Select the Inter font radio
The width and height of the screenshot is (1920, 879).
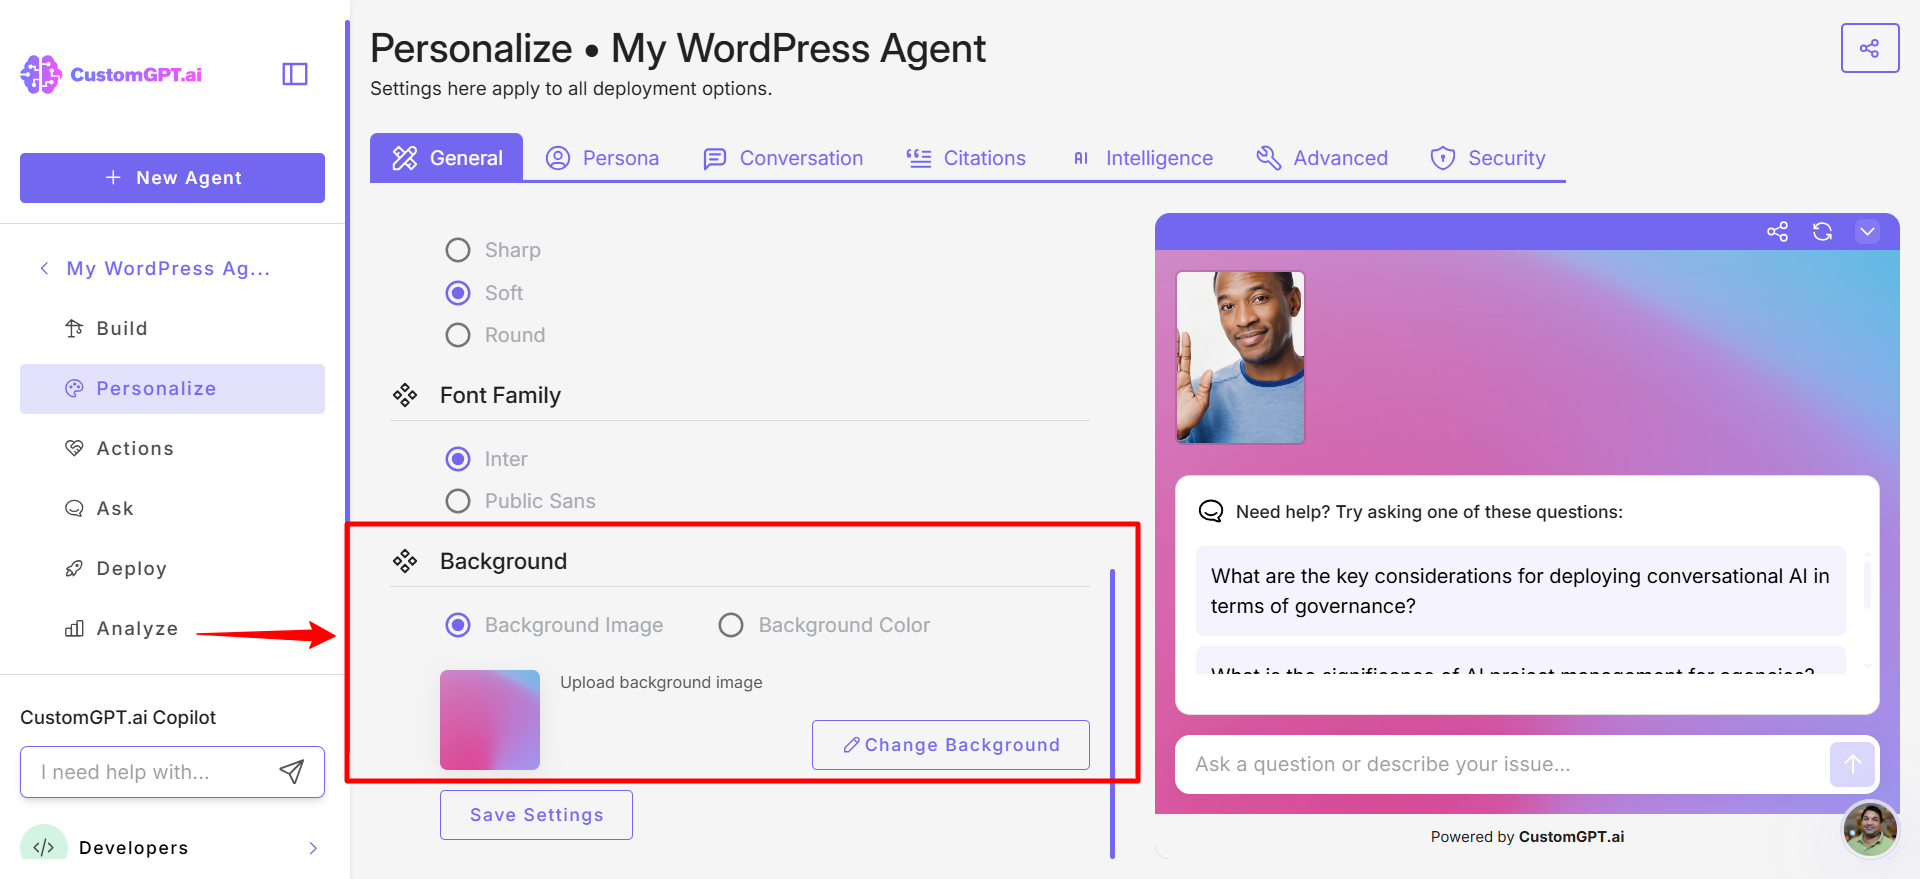coord(458,459)
